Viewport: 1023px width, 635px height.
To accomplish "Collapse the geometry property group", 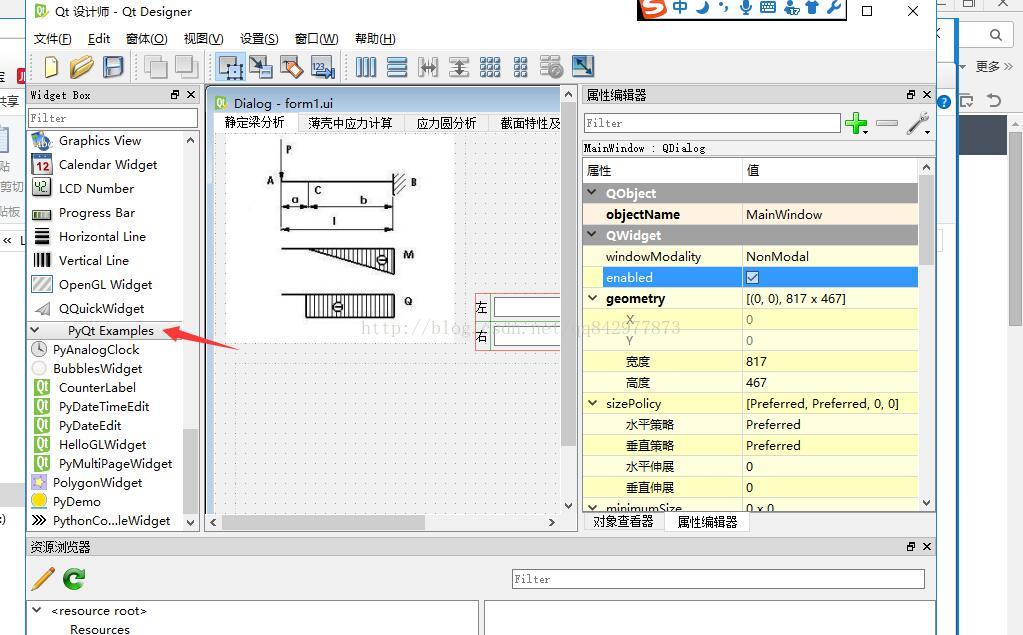I will pos(592,298).
